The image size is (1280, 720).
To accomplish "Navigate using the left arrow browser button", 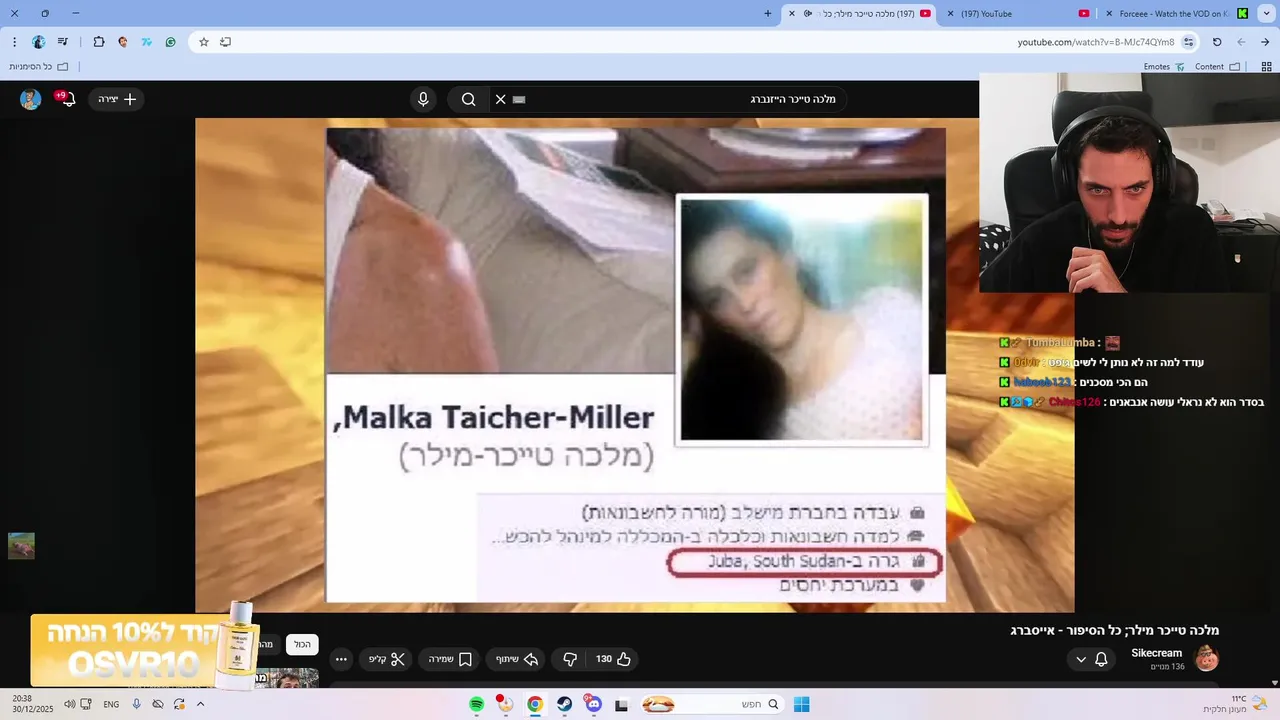I will tap(1241, 42).
